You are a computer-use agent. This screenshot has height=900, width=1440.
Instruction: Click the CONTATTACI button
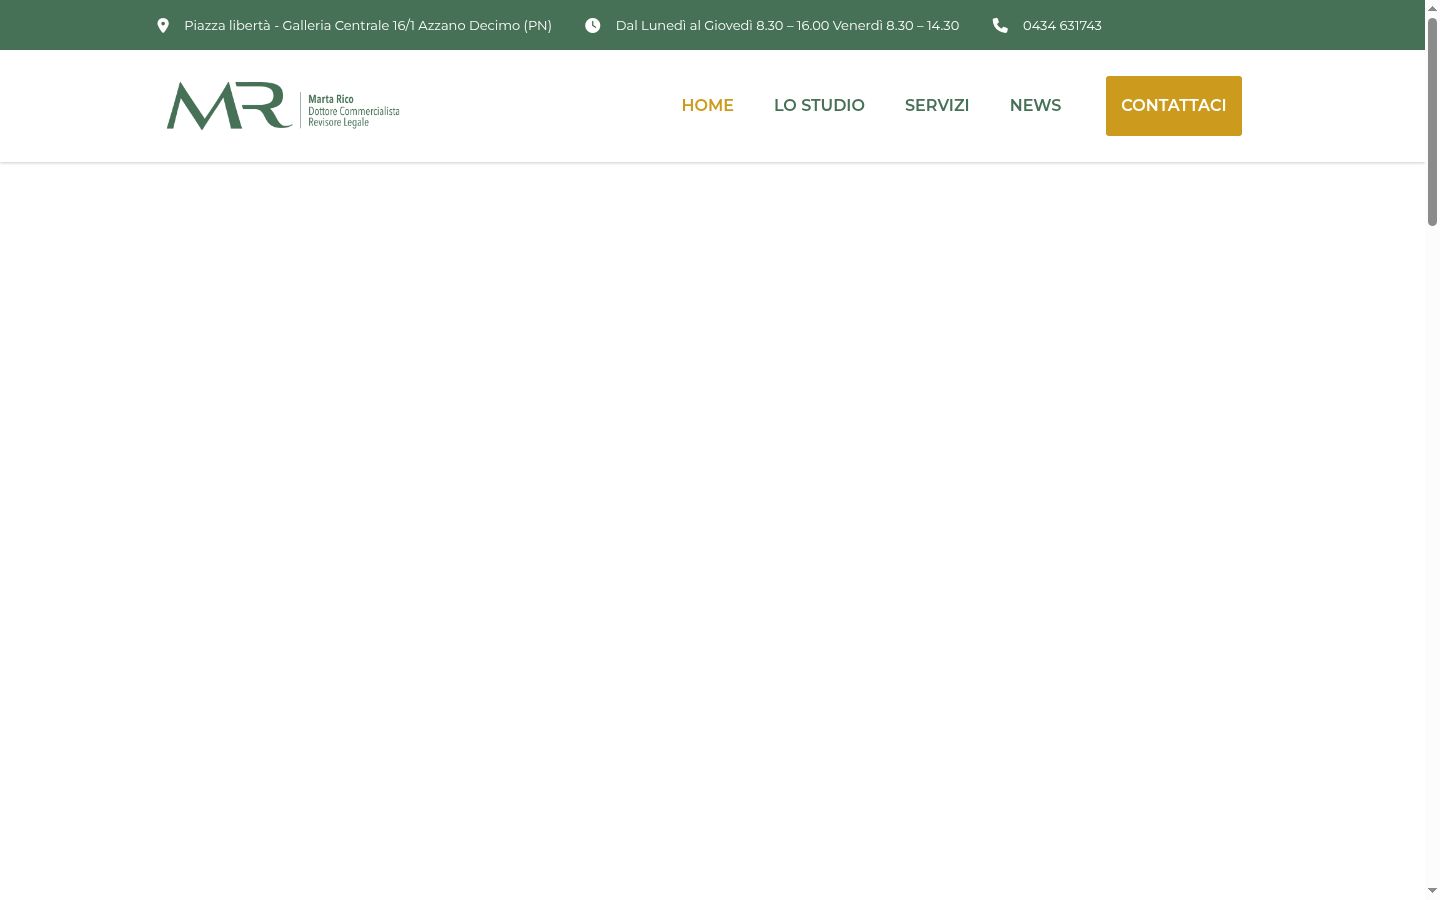[1174, 106]
